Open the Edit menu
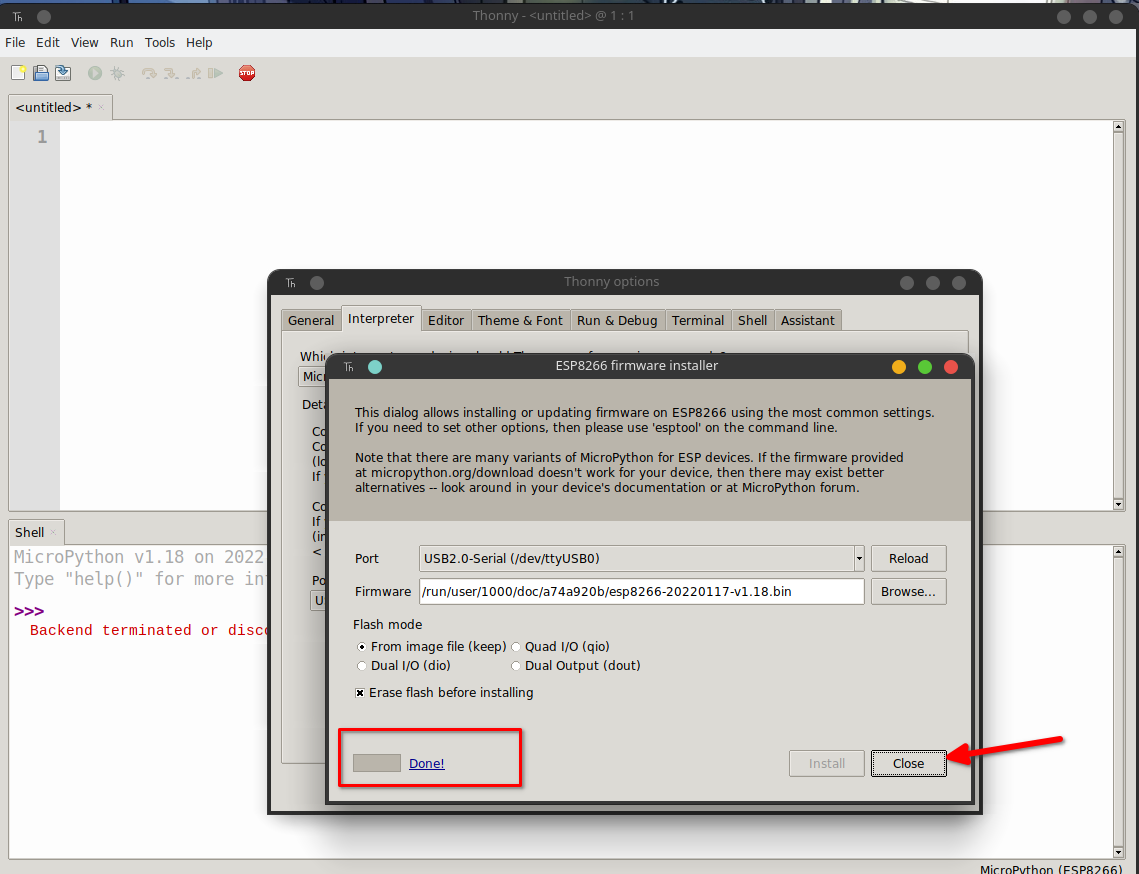The width and height of the screenshot is (1139, 874). pos(48,42)
